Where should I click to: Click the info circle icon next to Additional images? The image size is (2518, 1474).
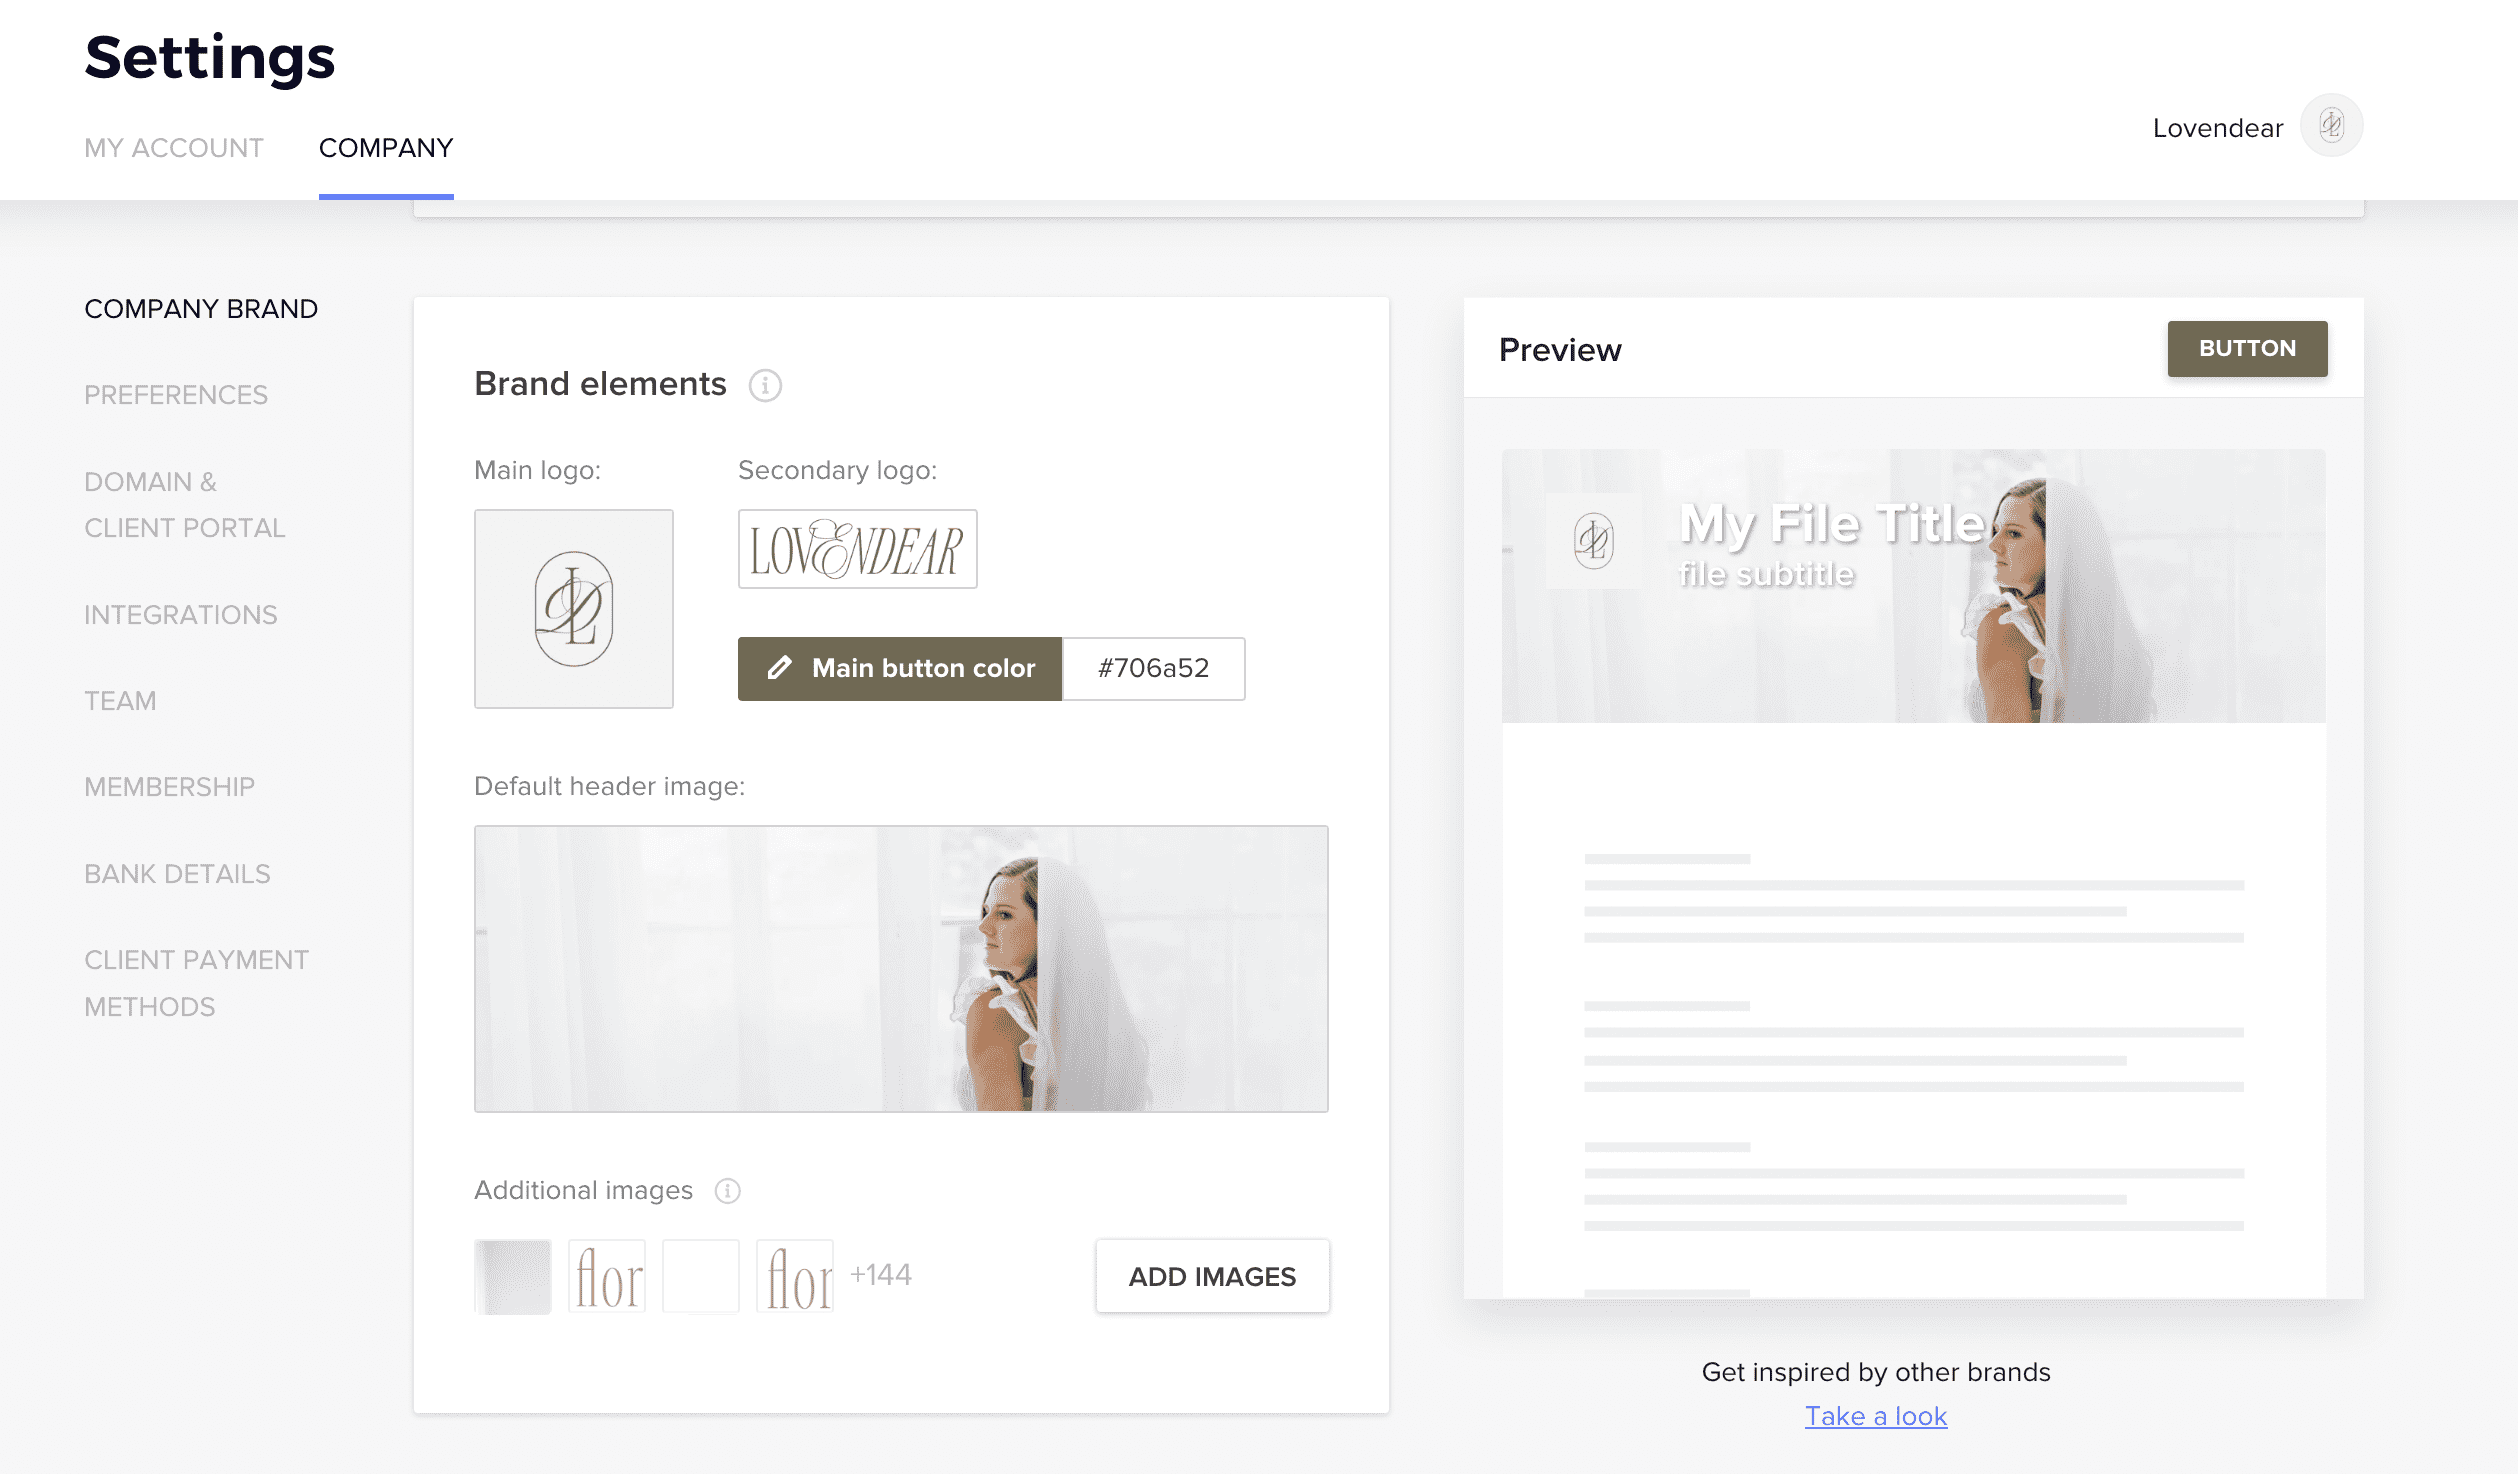click(725, 1191)
